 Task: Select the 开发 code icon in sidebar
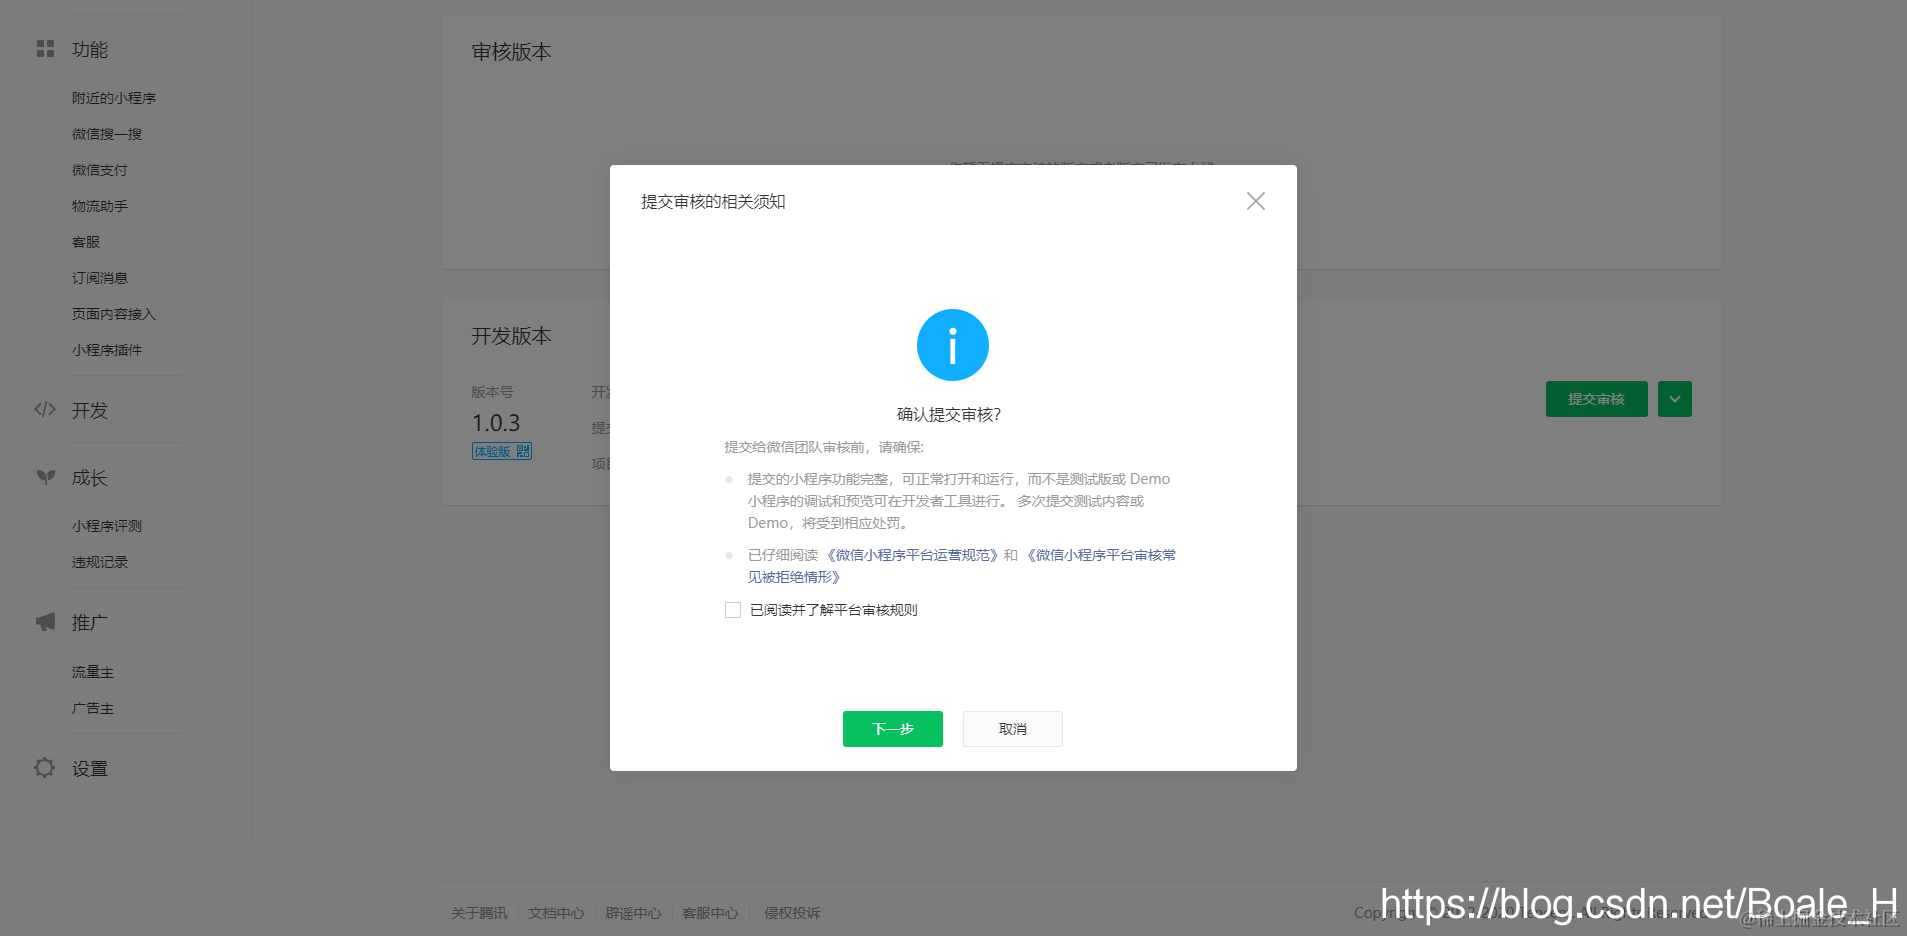coord(45,409)
